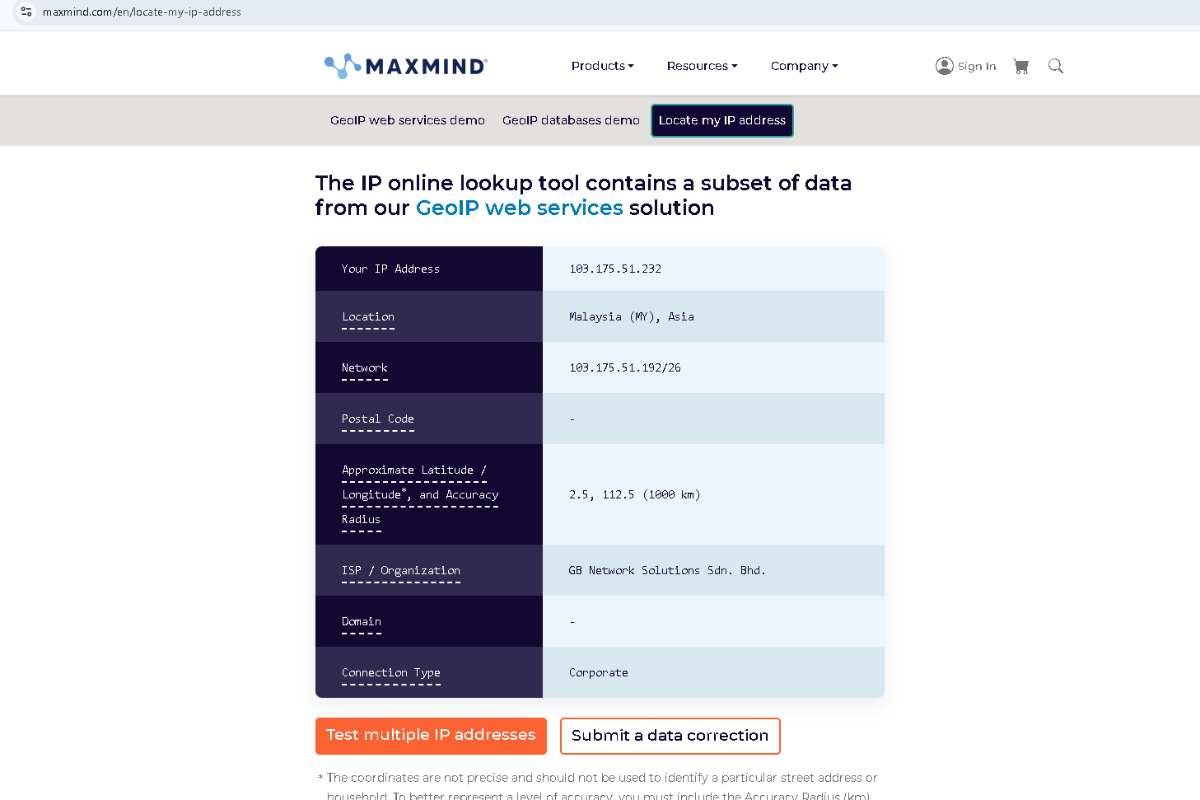Open the GeoIP web services link
1200x800 pixels.
[519, 208]
